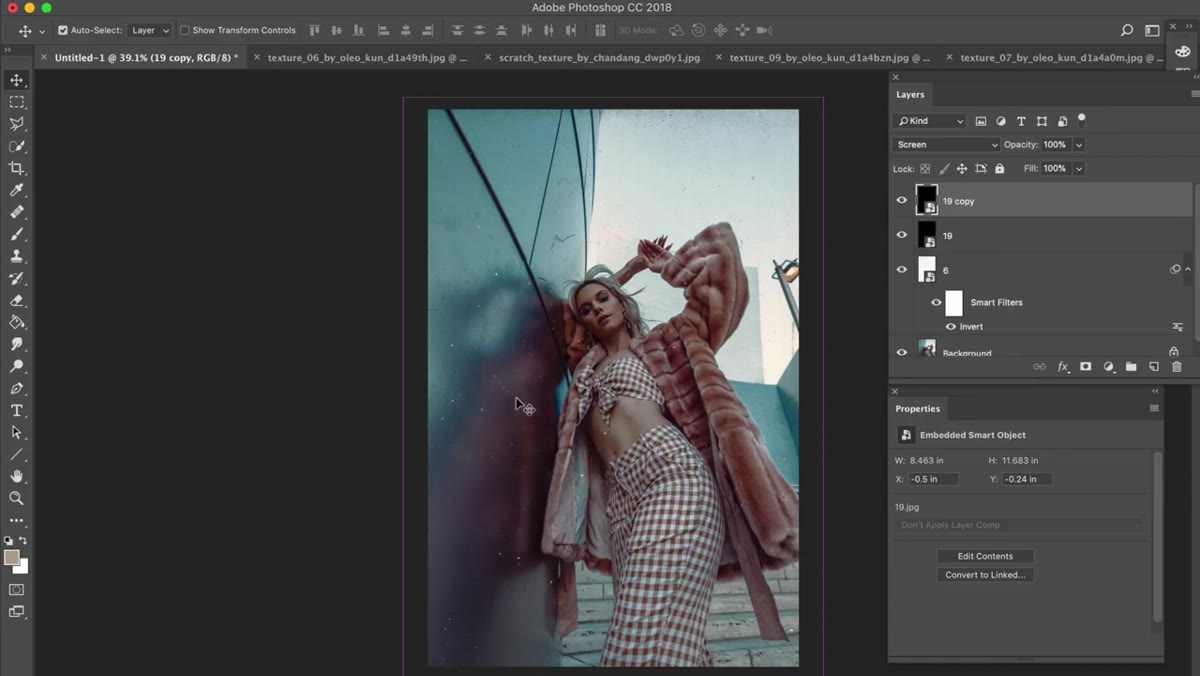Open the Opacity slider dropdown arrow
This screenshot has width=1200, height=676.
(x=1079, y=145)
